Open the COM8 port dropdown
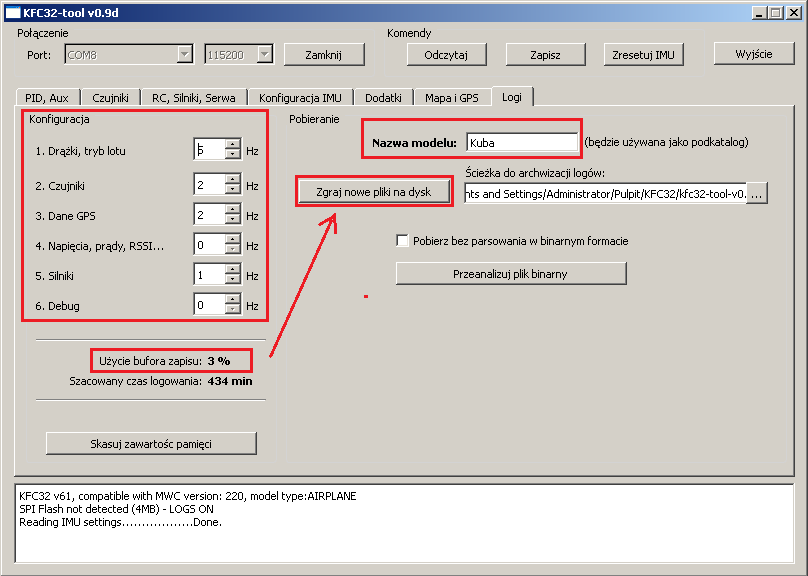Image resolution: width=808 pixels, height=576 pixels. (184, 55)
